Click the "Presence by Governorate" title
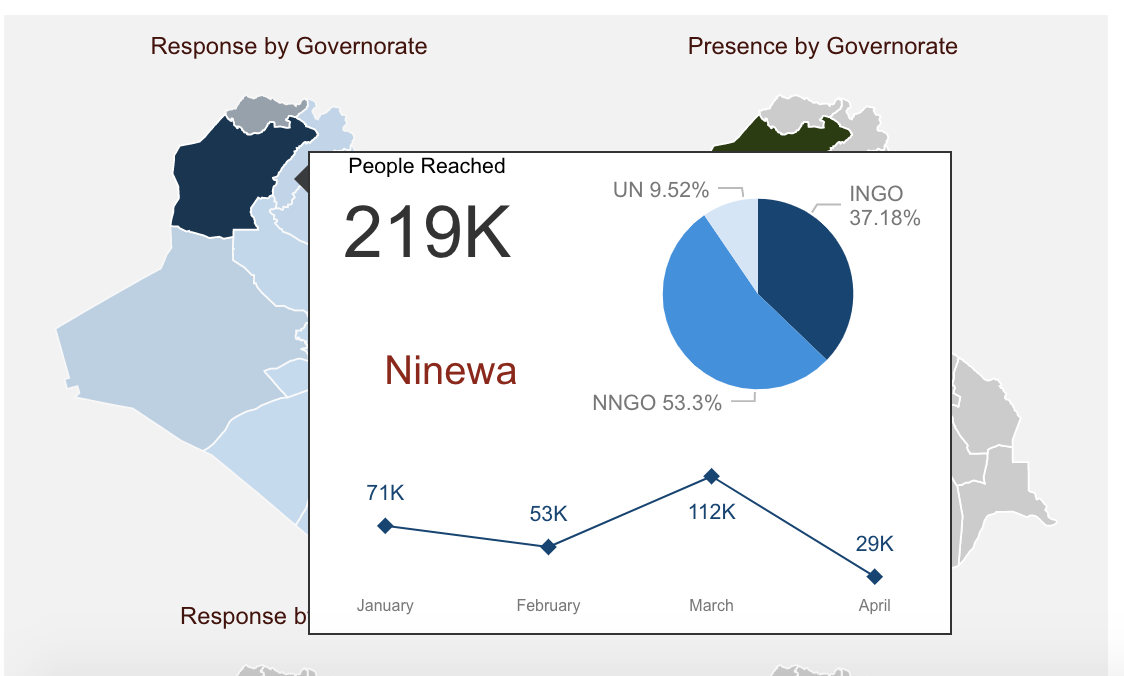The width and height of the screenshot is (1124, 676). [x=822, y=46]
